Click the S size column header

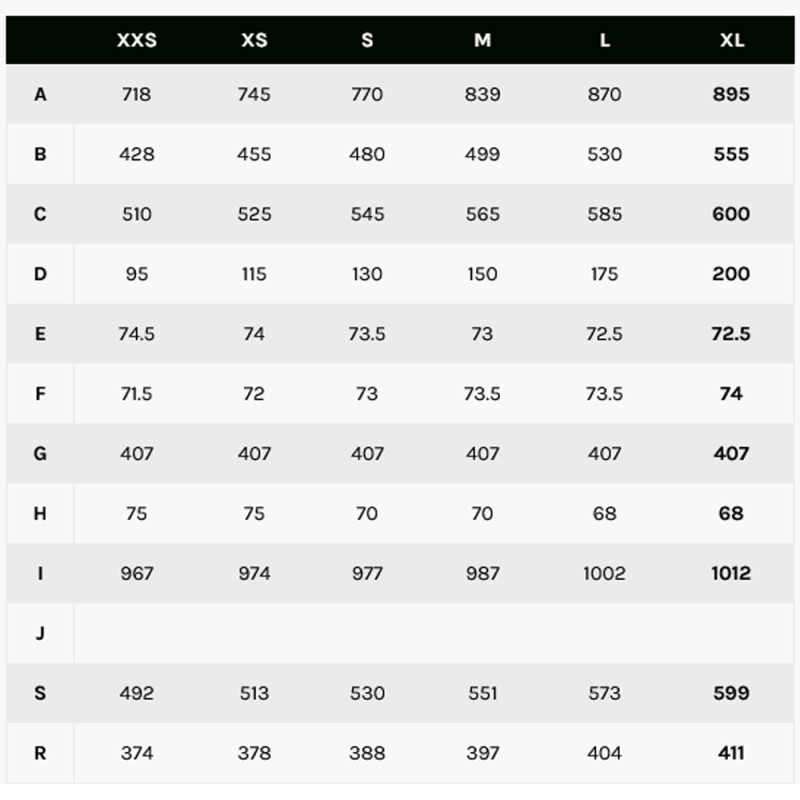[x=367, y=41]
